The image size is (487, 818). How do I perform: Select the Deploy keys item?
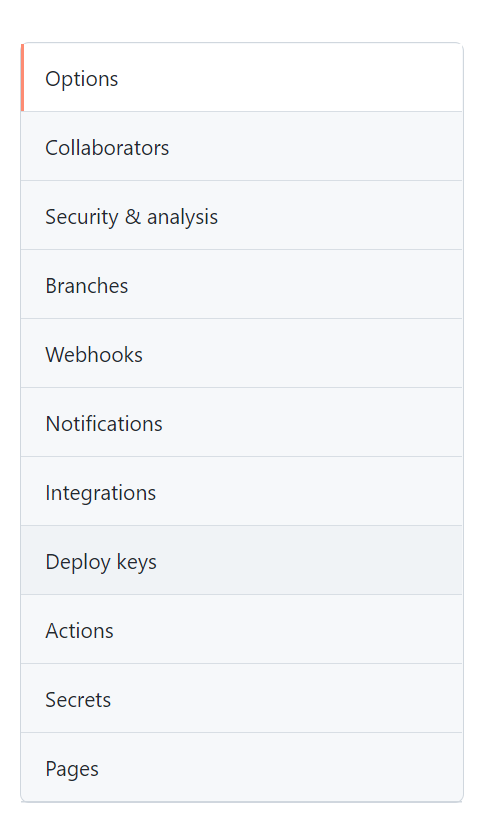pos(242,560)
